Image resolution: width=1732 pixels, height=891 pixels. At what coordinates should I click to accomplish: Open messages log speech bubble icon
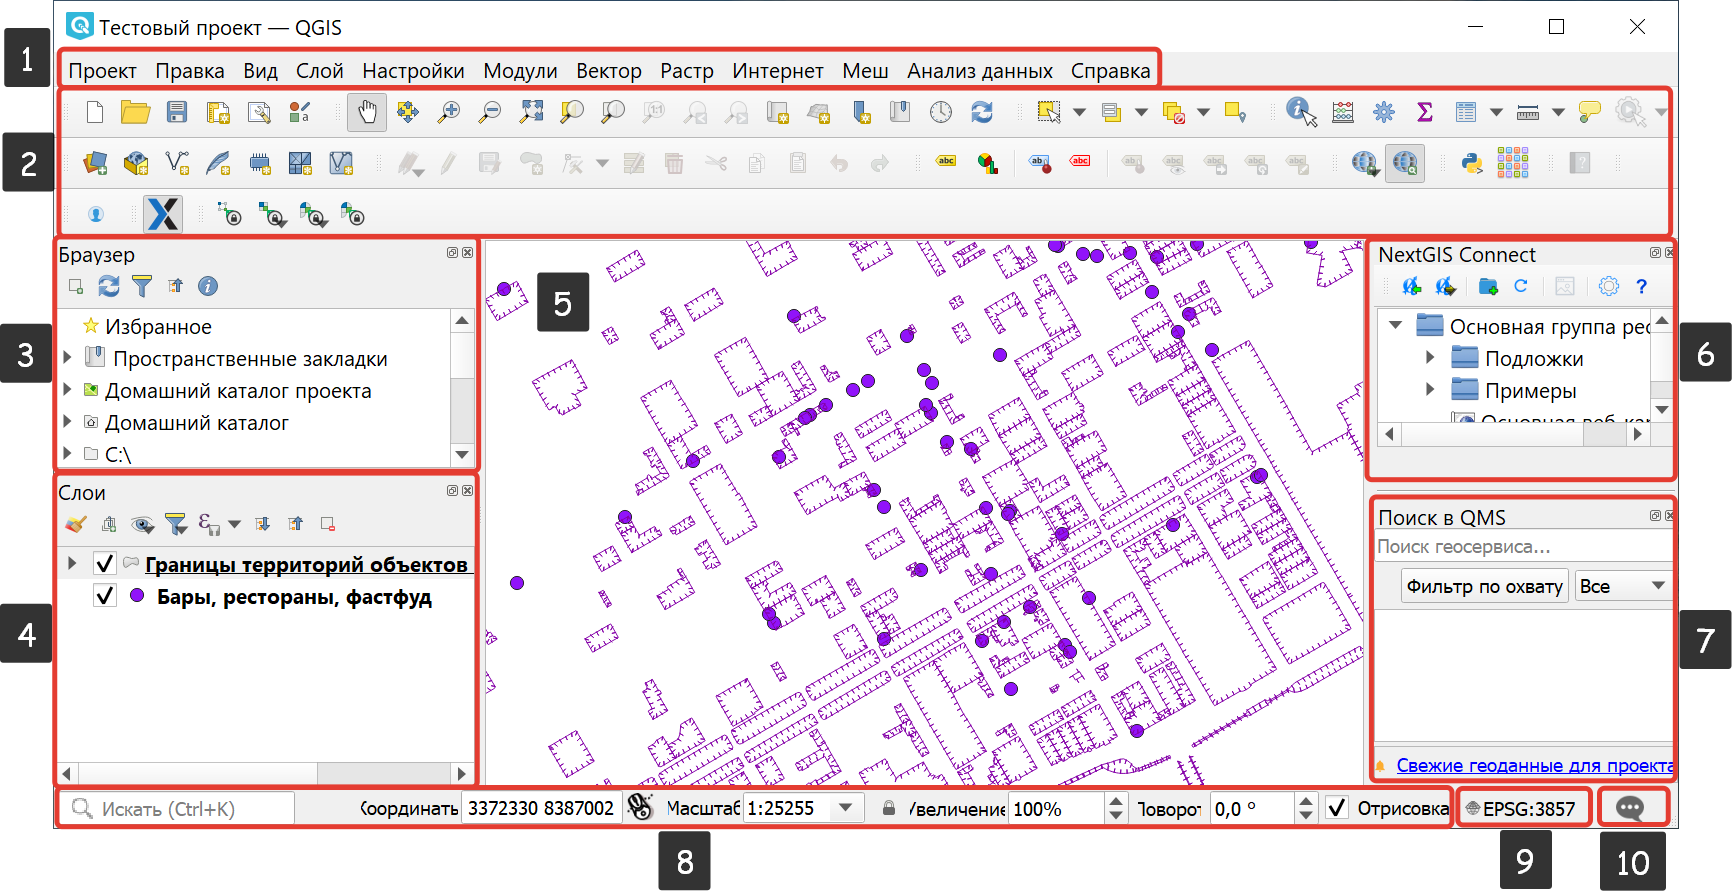pyautogui.click(x=1630, y=808)
